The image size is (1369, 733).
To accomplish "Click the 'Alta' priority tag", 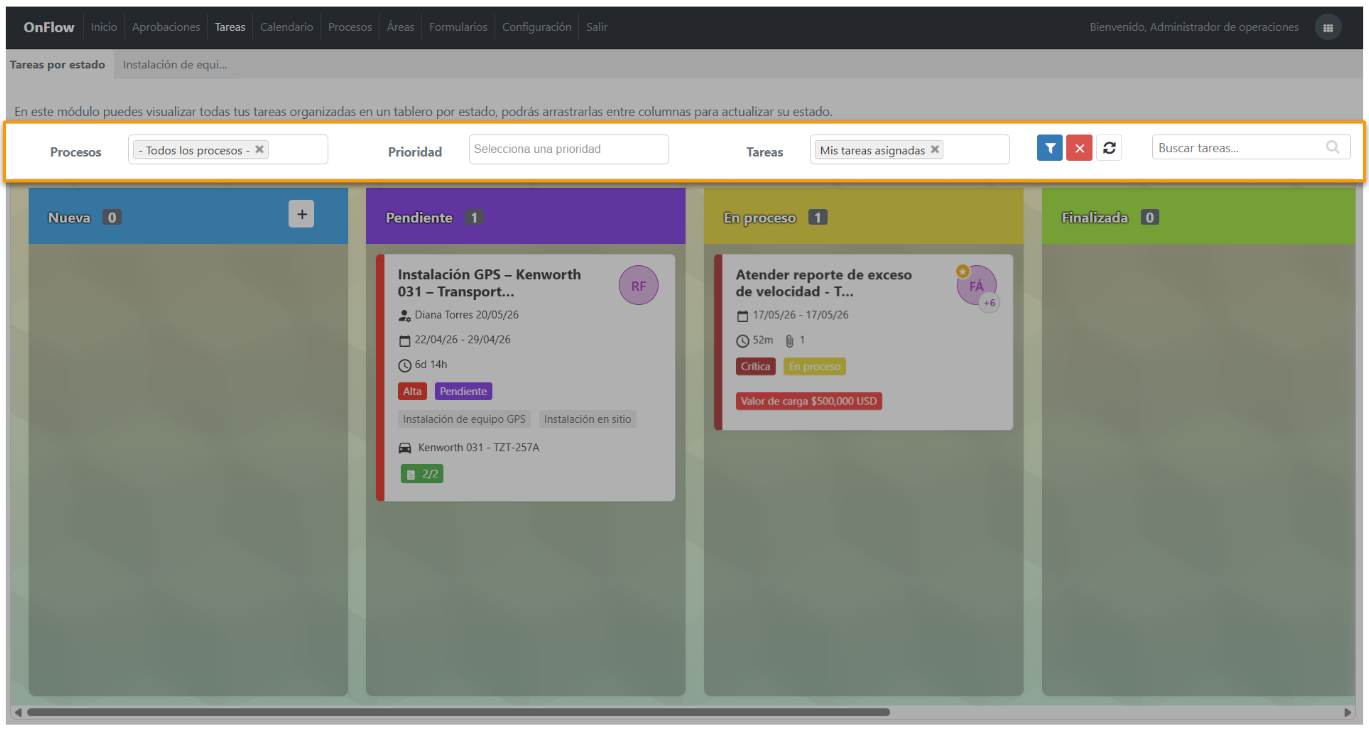I will click(x=412, y=391).
